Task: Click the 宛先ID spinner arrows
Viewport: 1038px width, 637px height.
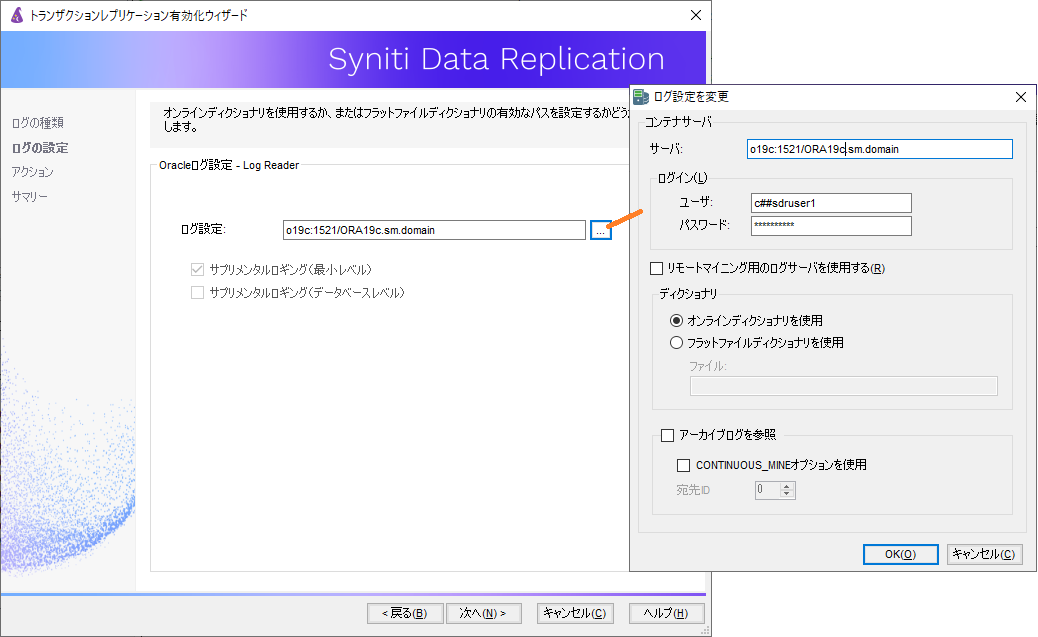Action: coord(787,490)
